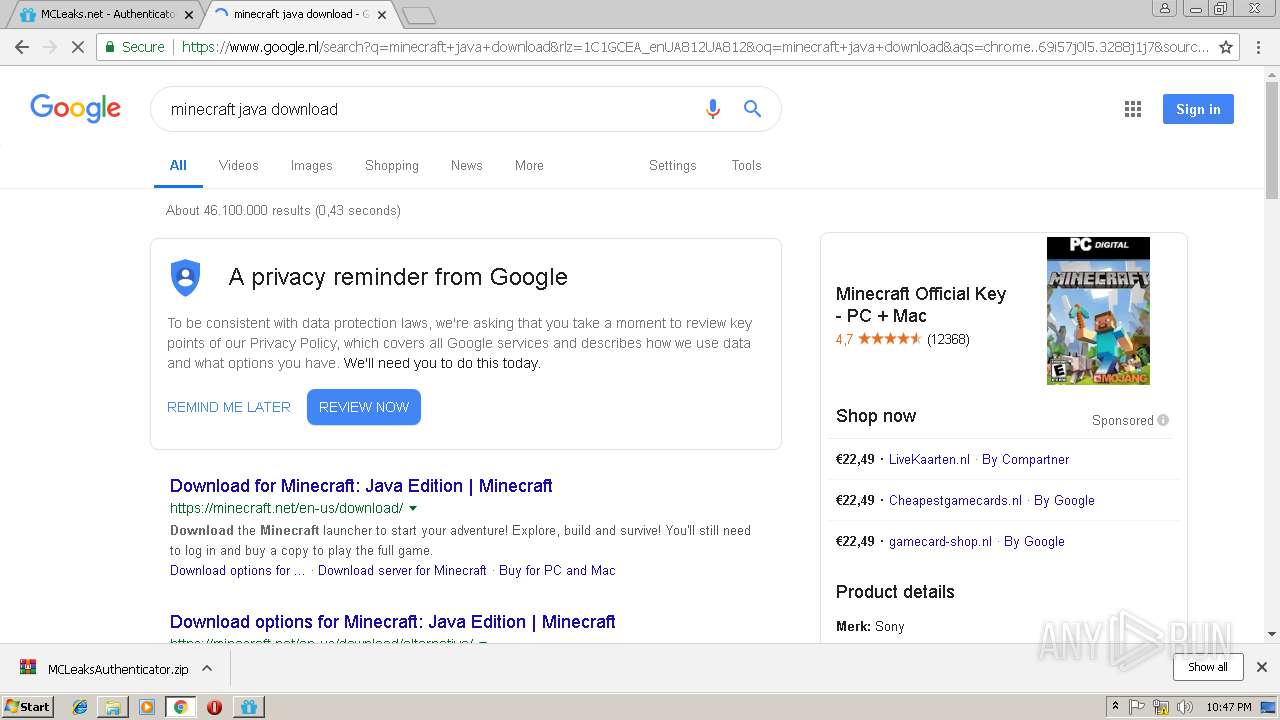Click the volume tray icon
The image size is (1280, 720).
pos(1185,707)
